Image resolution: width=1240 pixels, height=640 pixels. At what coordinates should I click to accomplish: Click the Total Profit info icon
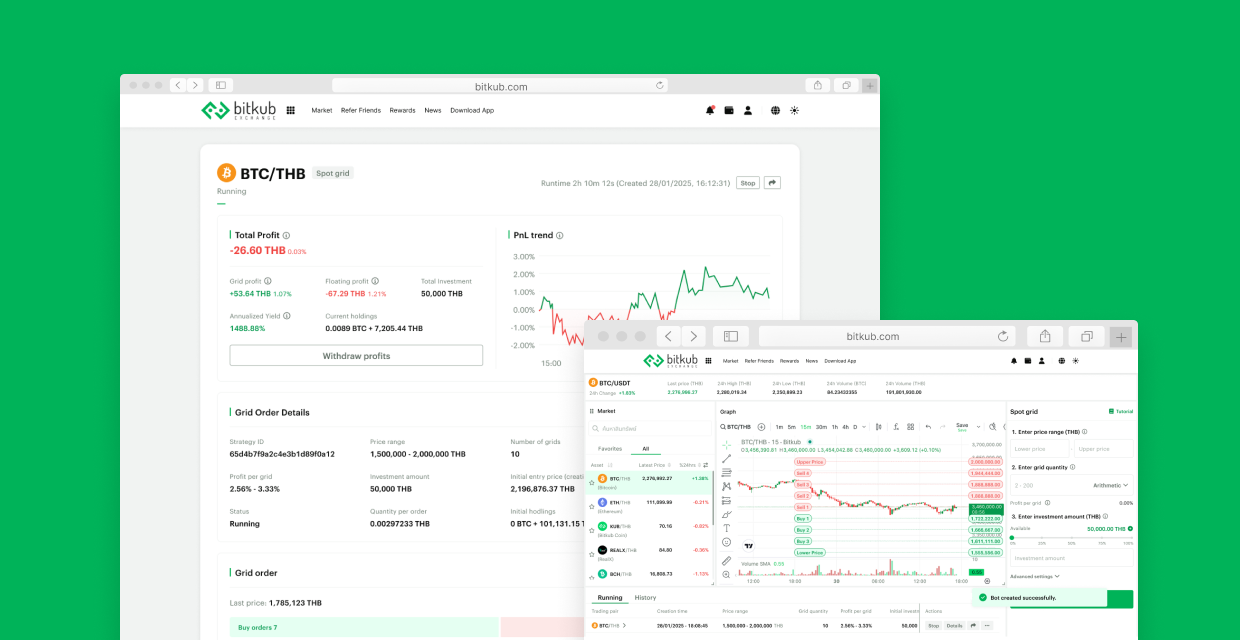(x=286, y=235)
